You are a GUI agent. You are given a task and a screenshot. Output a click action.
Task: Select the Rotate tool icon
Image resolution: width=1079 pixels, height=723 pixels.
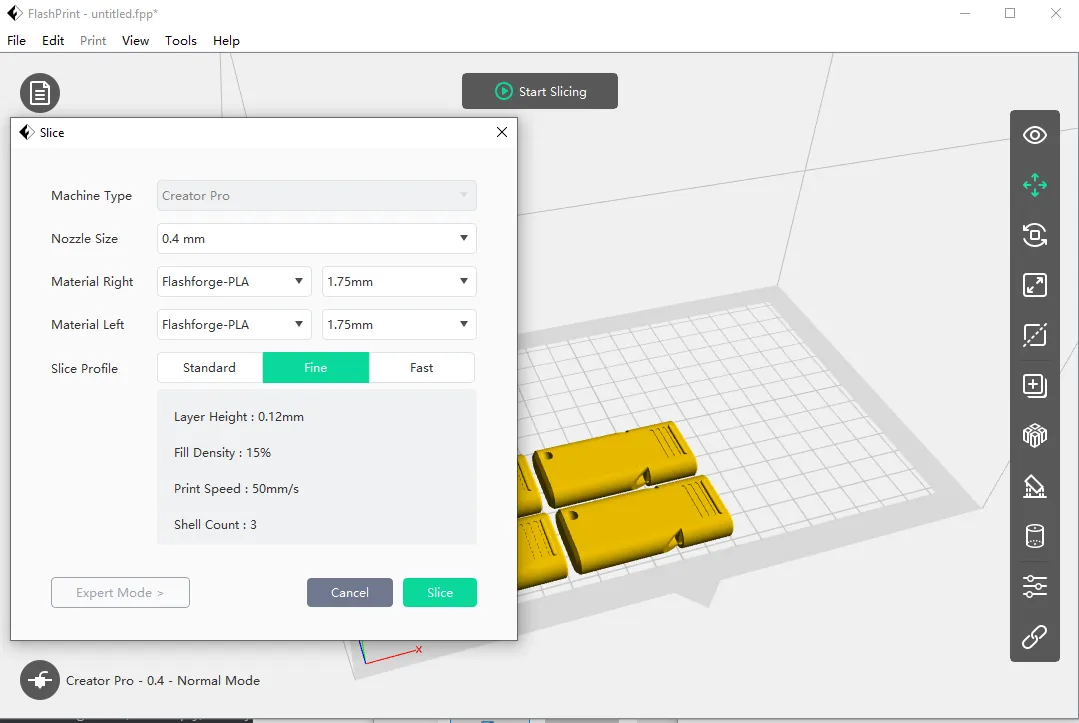coord(1034,235)
